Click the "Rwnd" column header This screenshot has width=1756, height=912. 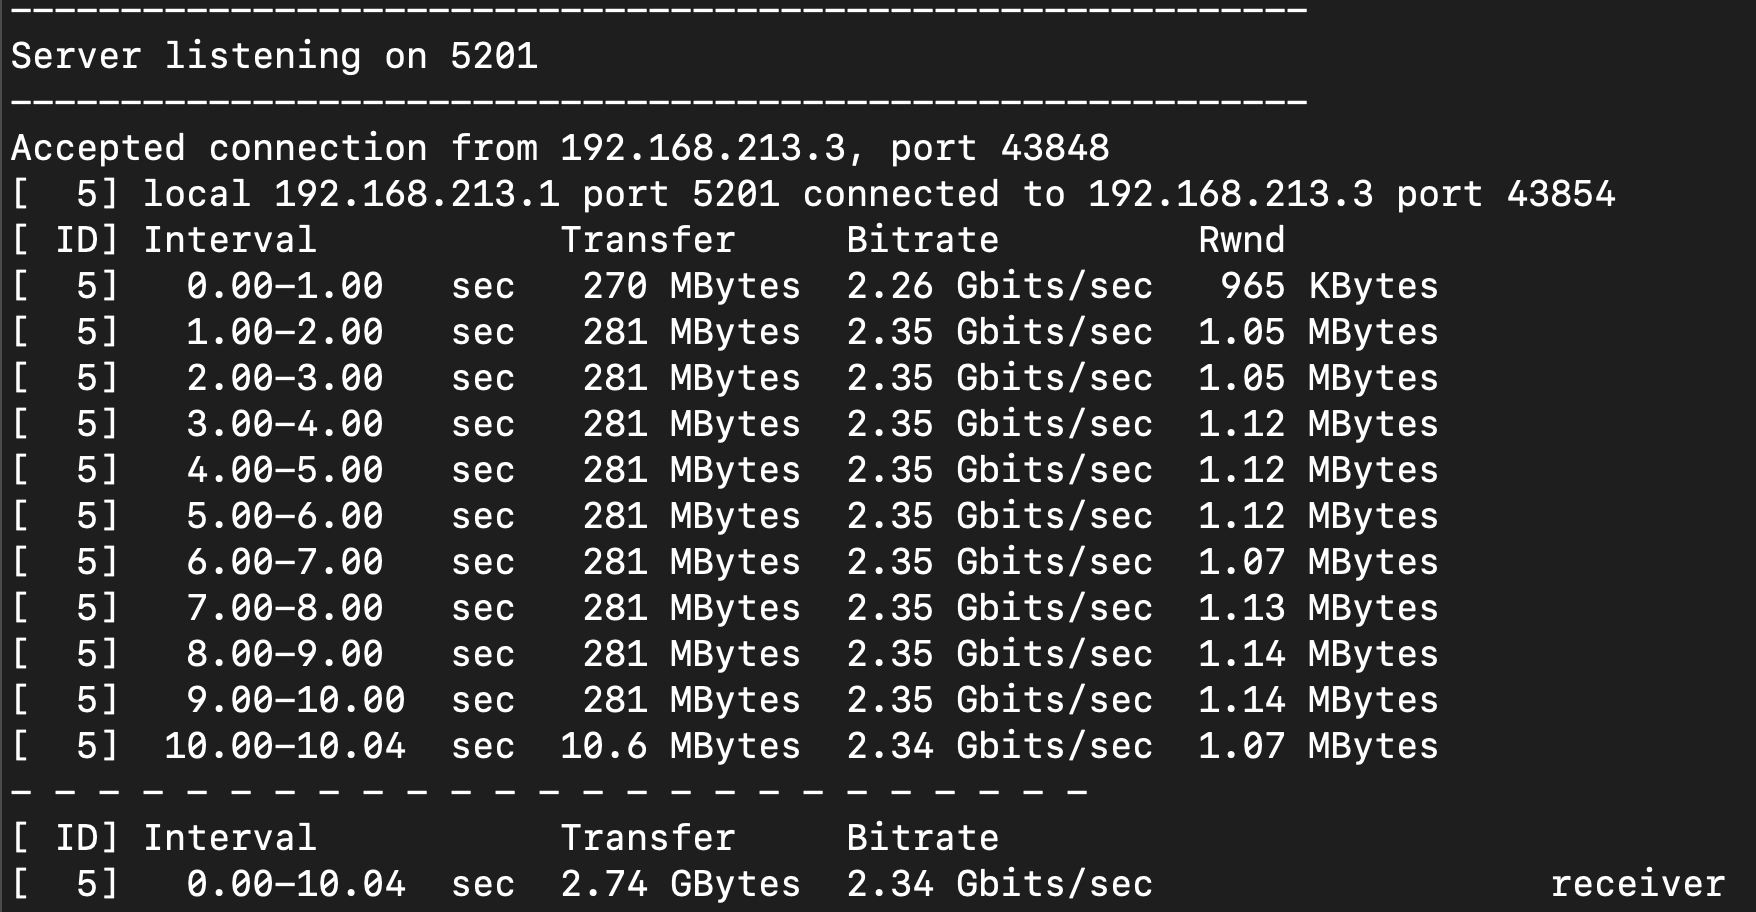coord(1241,240)
